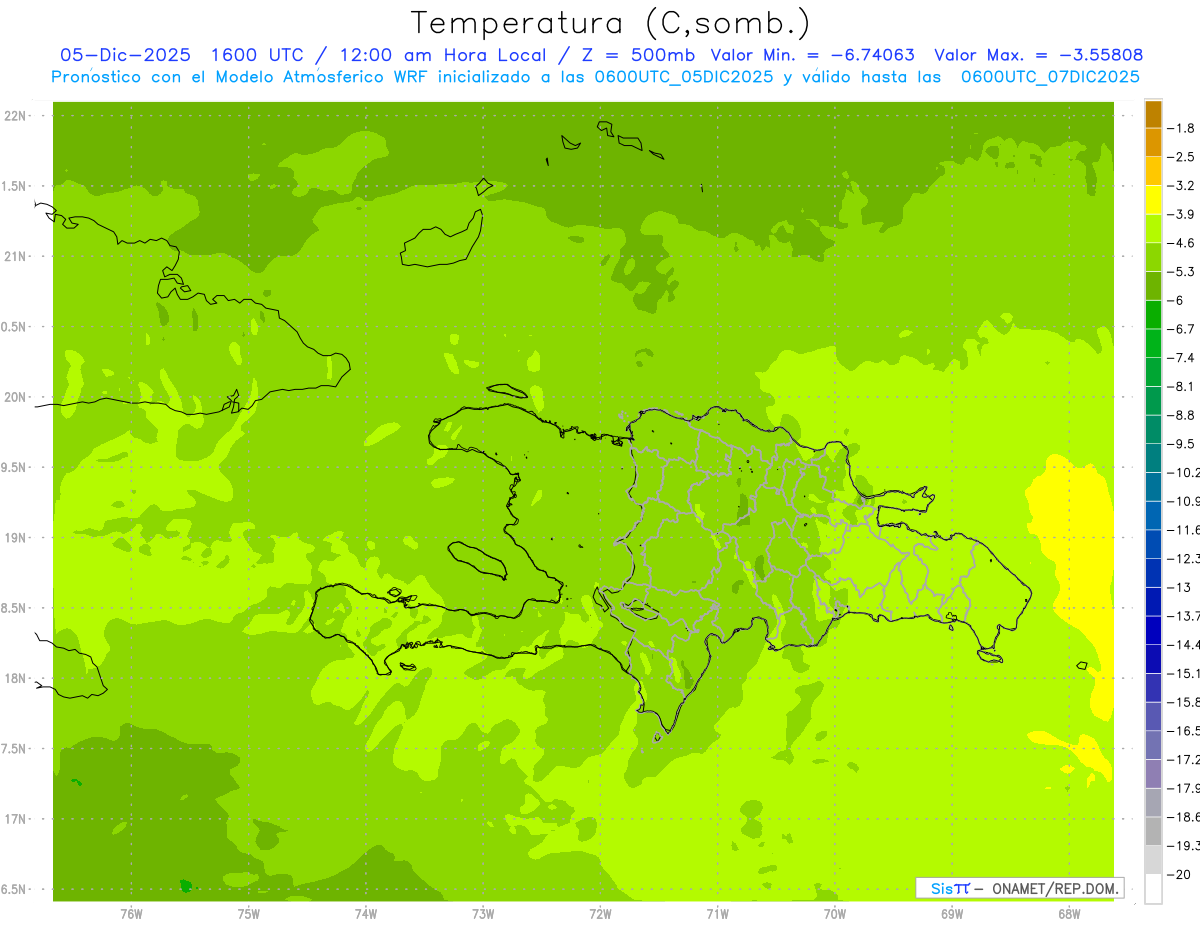This screenshot has width=1200, height=927.
Task: Click the '-6.7' legend value
Action: (1183, 329)
